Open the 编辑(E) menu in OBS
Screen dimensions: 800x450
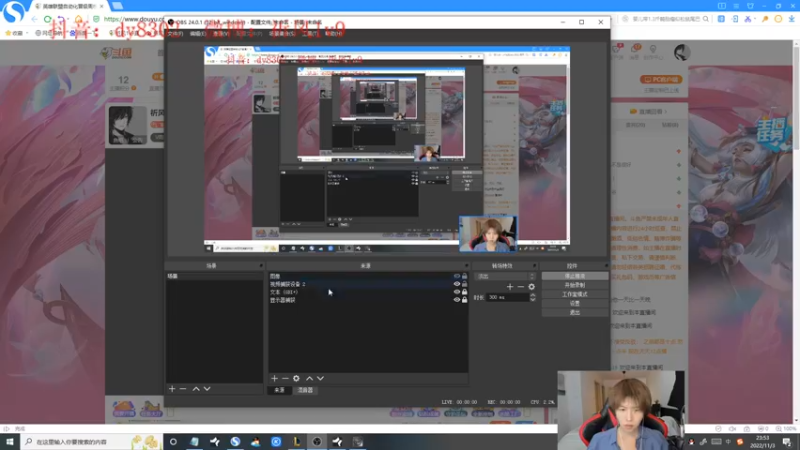point(197,34)
